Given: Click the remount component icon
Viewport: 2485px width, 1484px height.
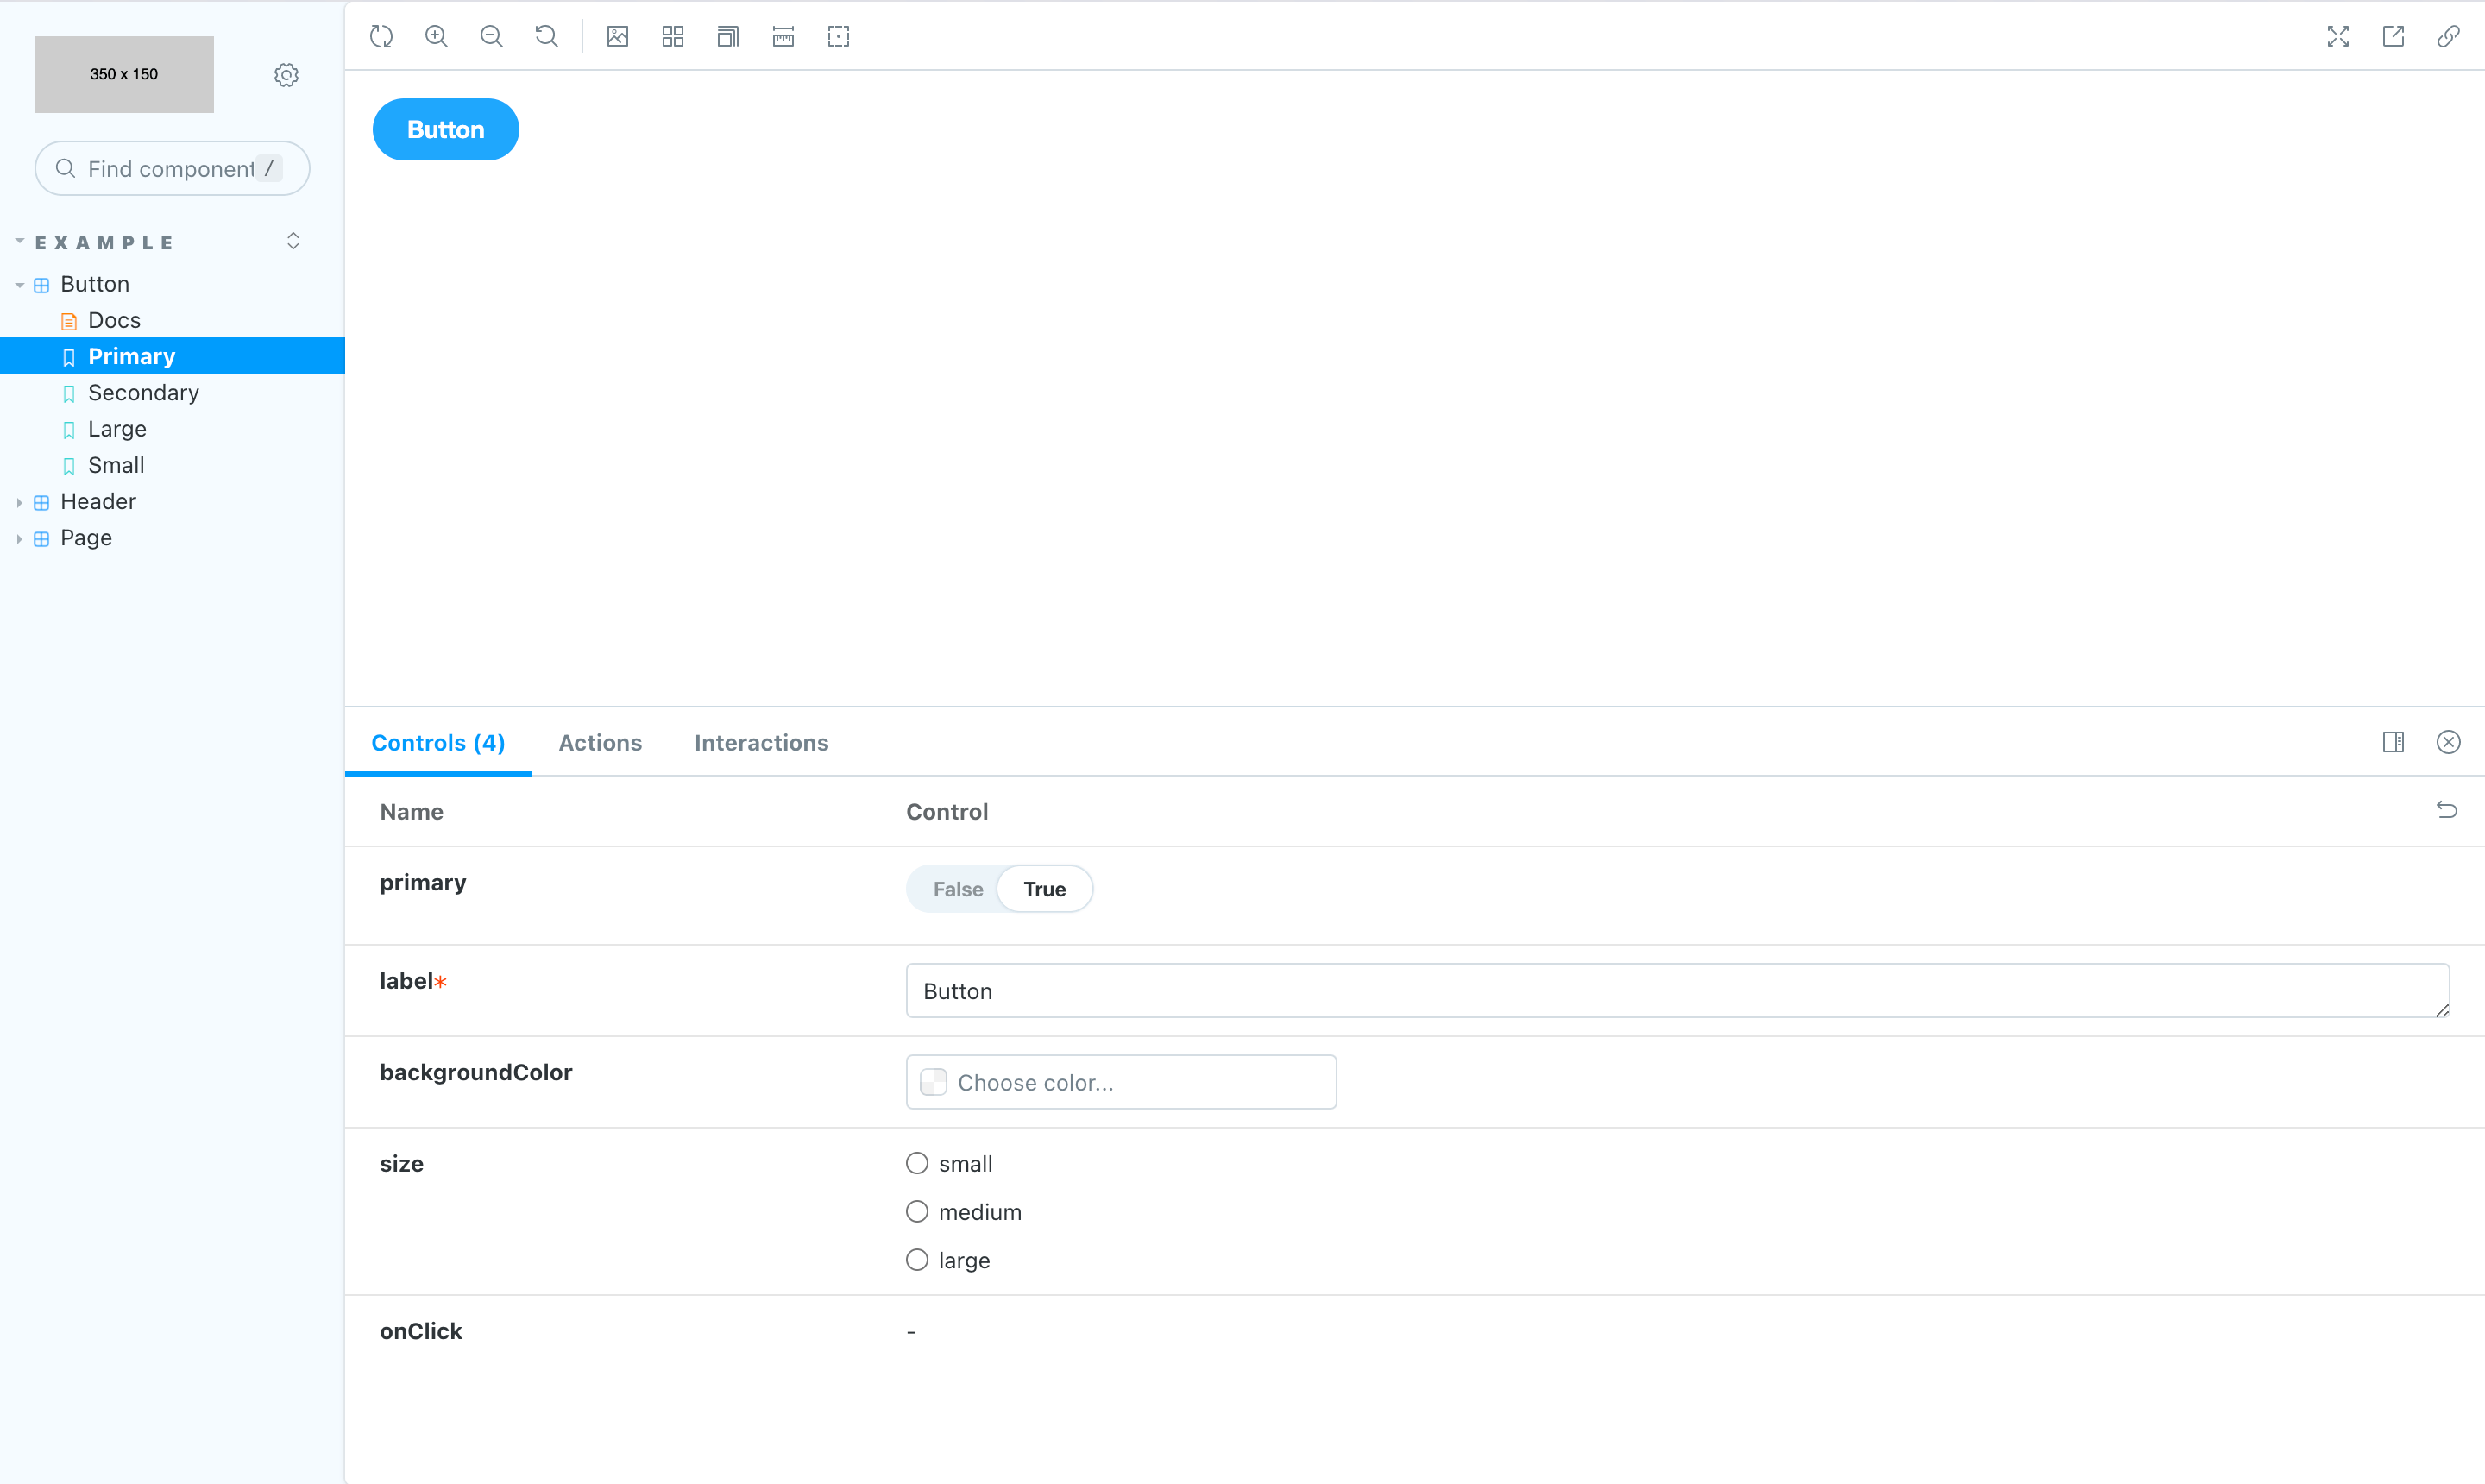Looking at the screenshot, I should 381,37.
